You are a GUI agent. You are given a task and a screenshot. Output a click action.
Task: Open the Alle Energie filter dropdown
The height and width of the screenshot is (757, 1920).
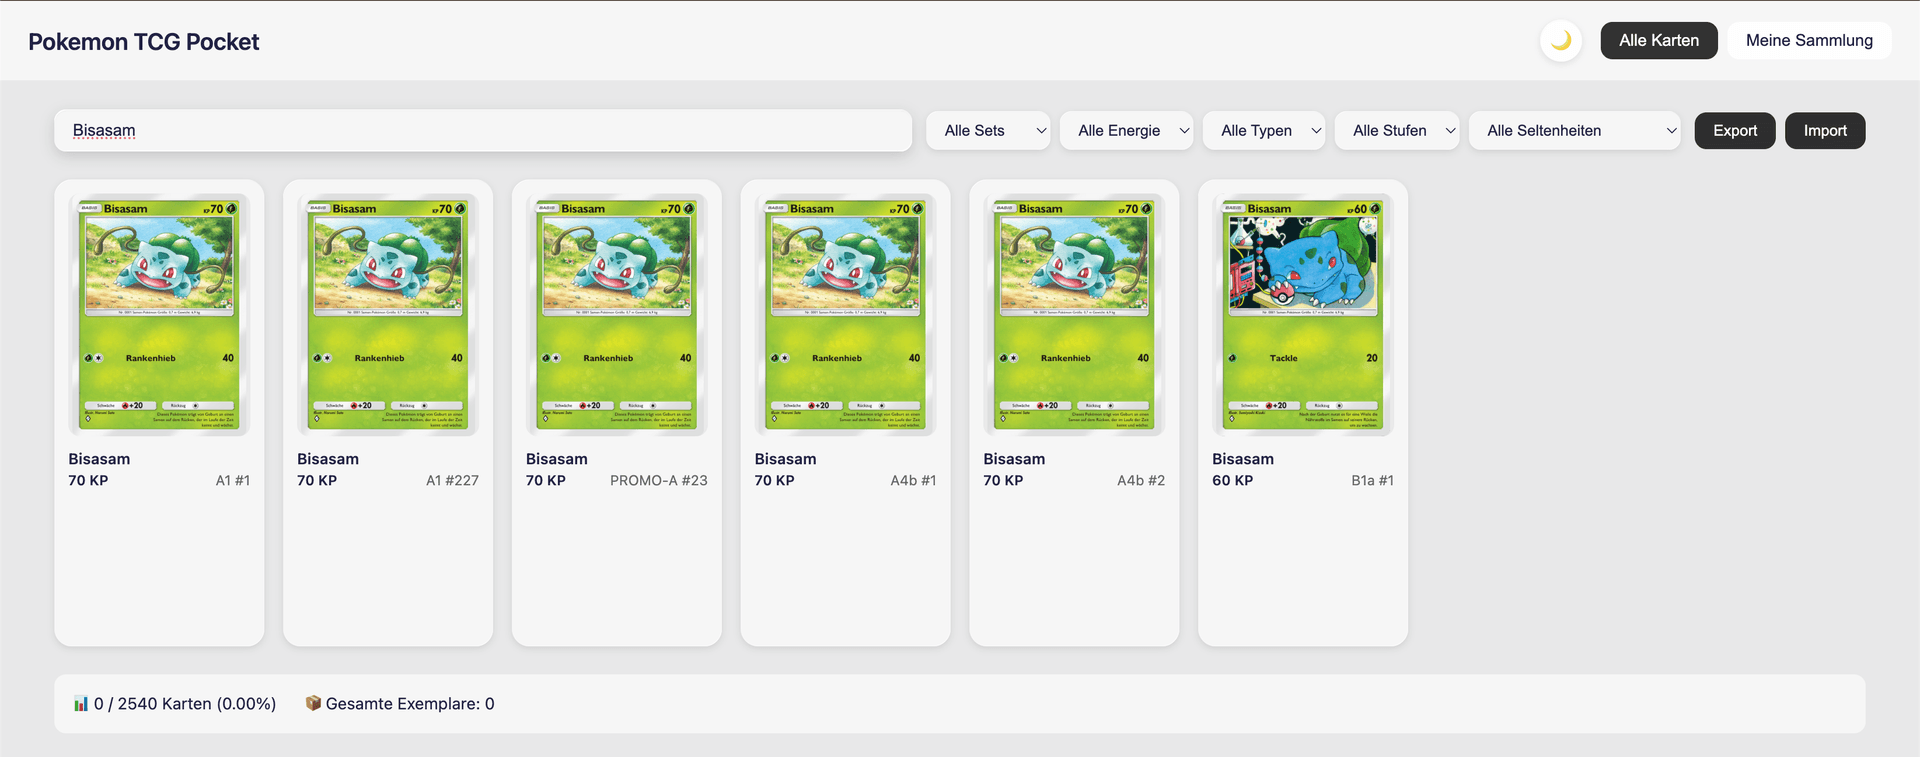[1125, 131]
